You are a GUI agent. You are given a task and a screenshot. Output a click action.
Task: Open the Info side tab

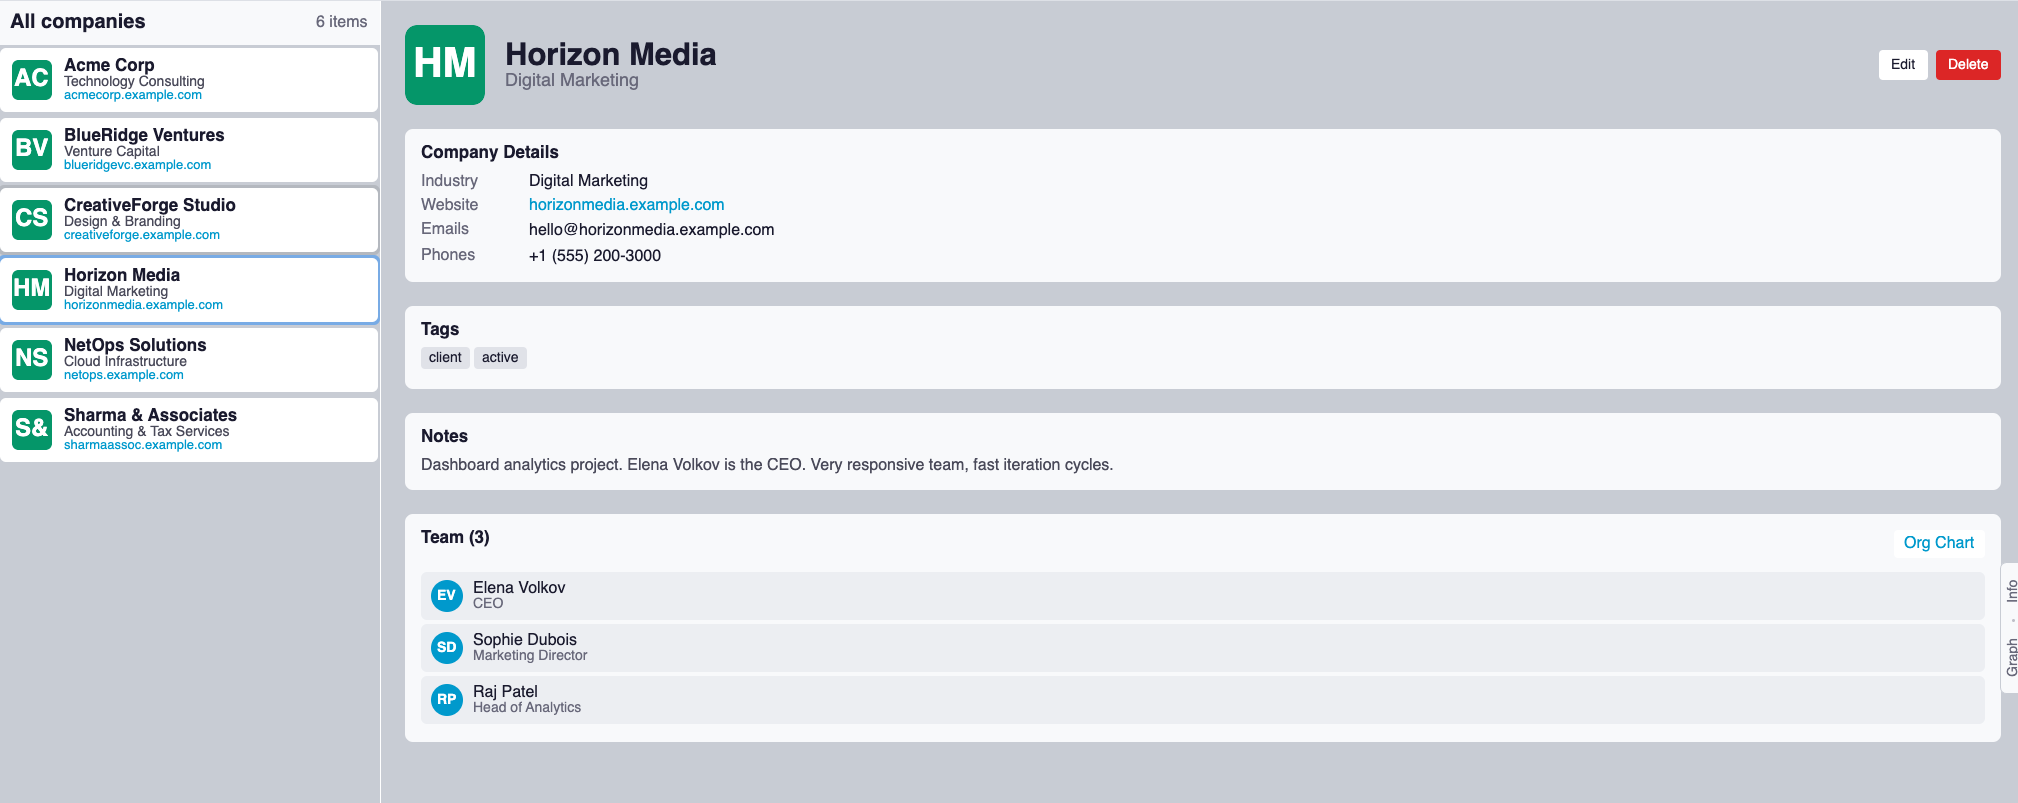[x=2011, y=591]
